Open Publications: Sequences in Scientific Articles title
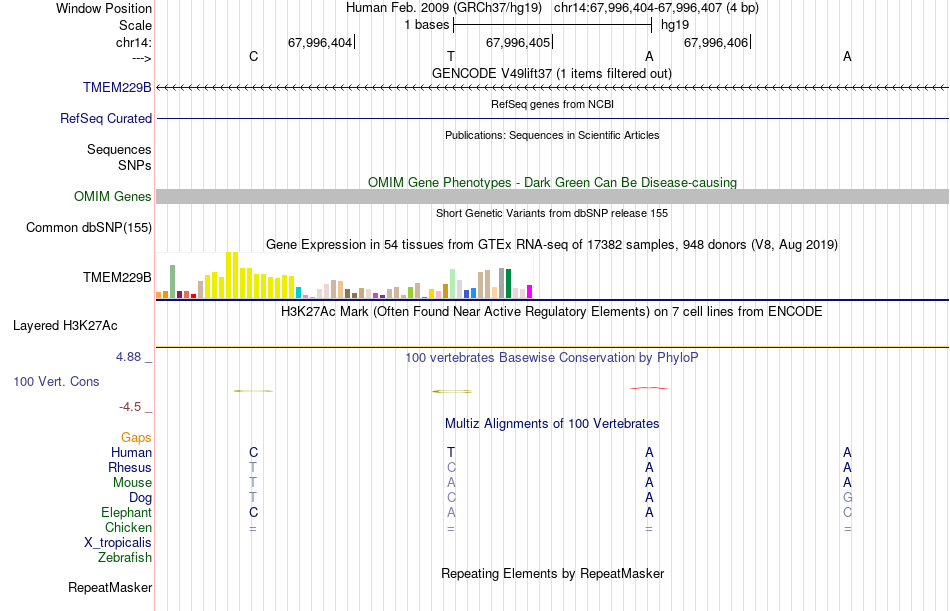Viewport: 950px width, 611px height. coord(552,135)
